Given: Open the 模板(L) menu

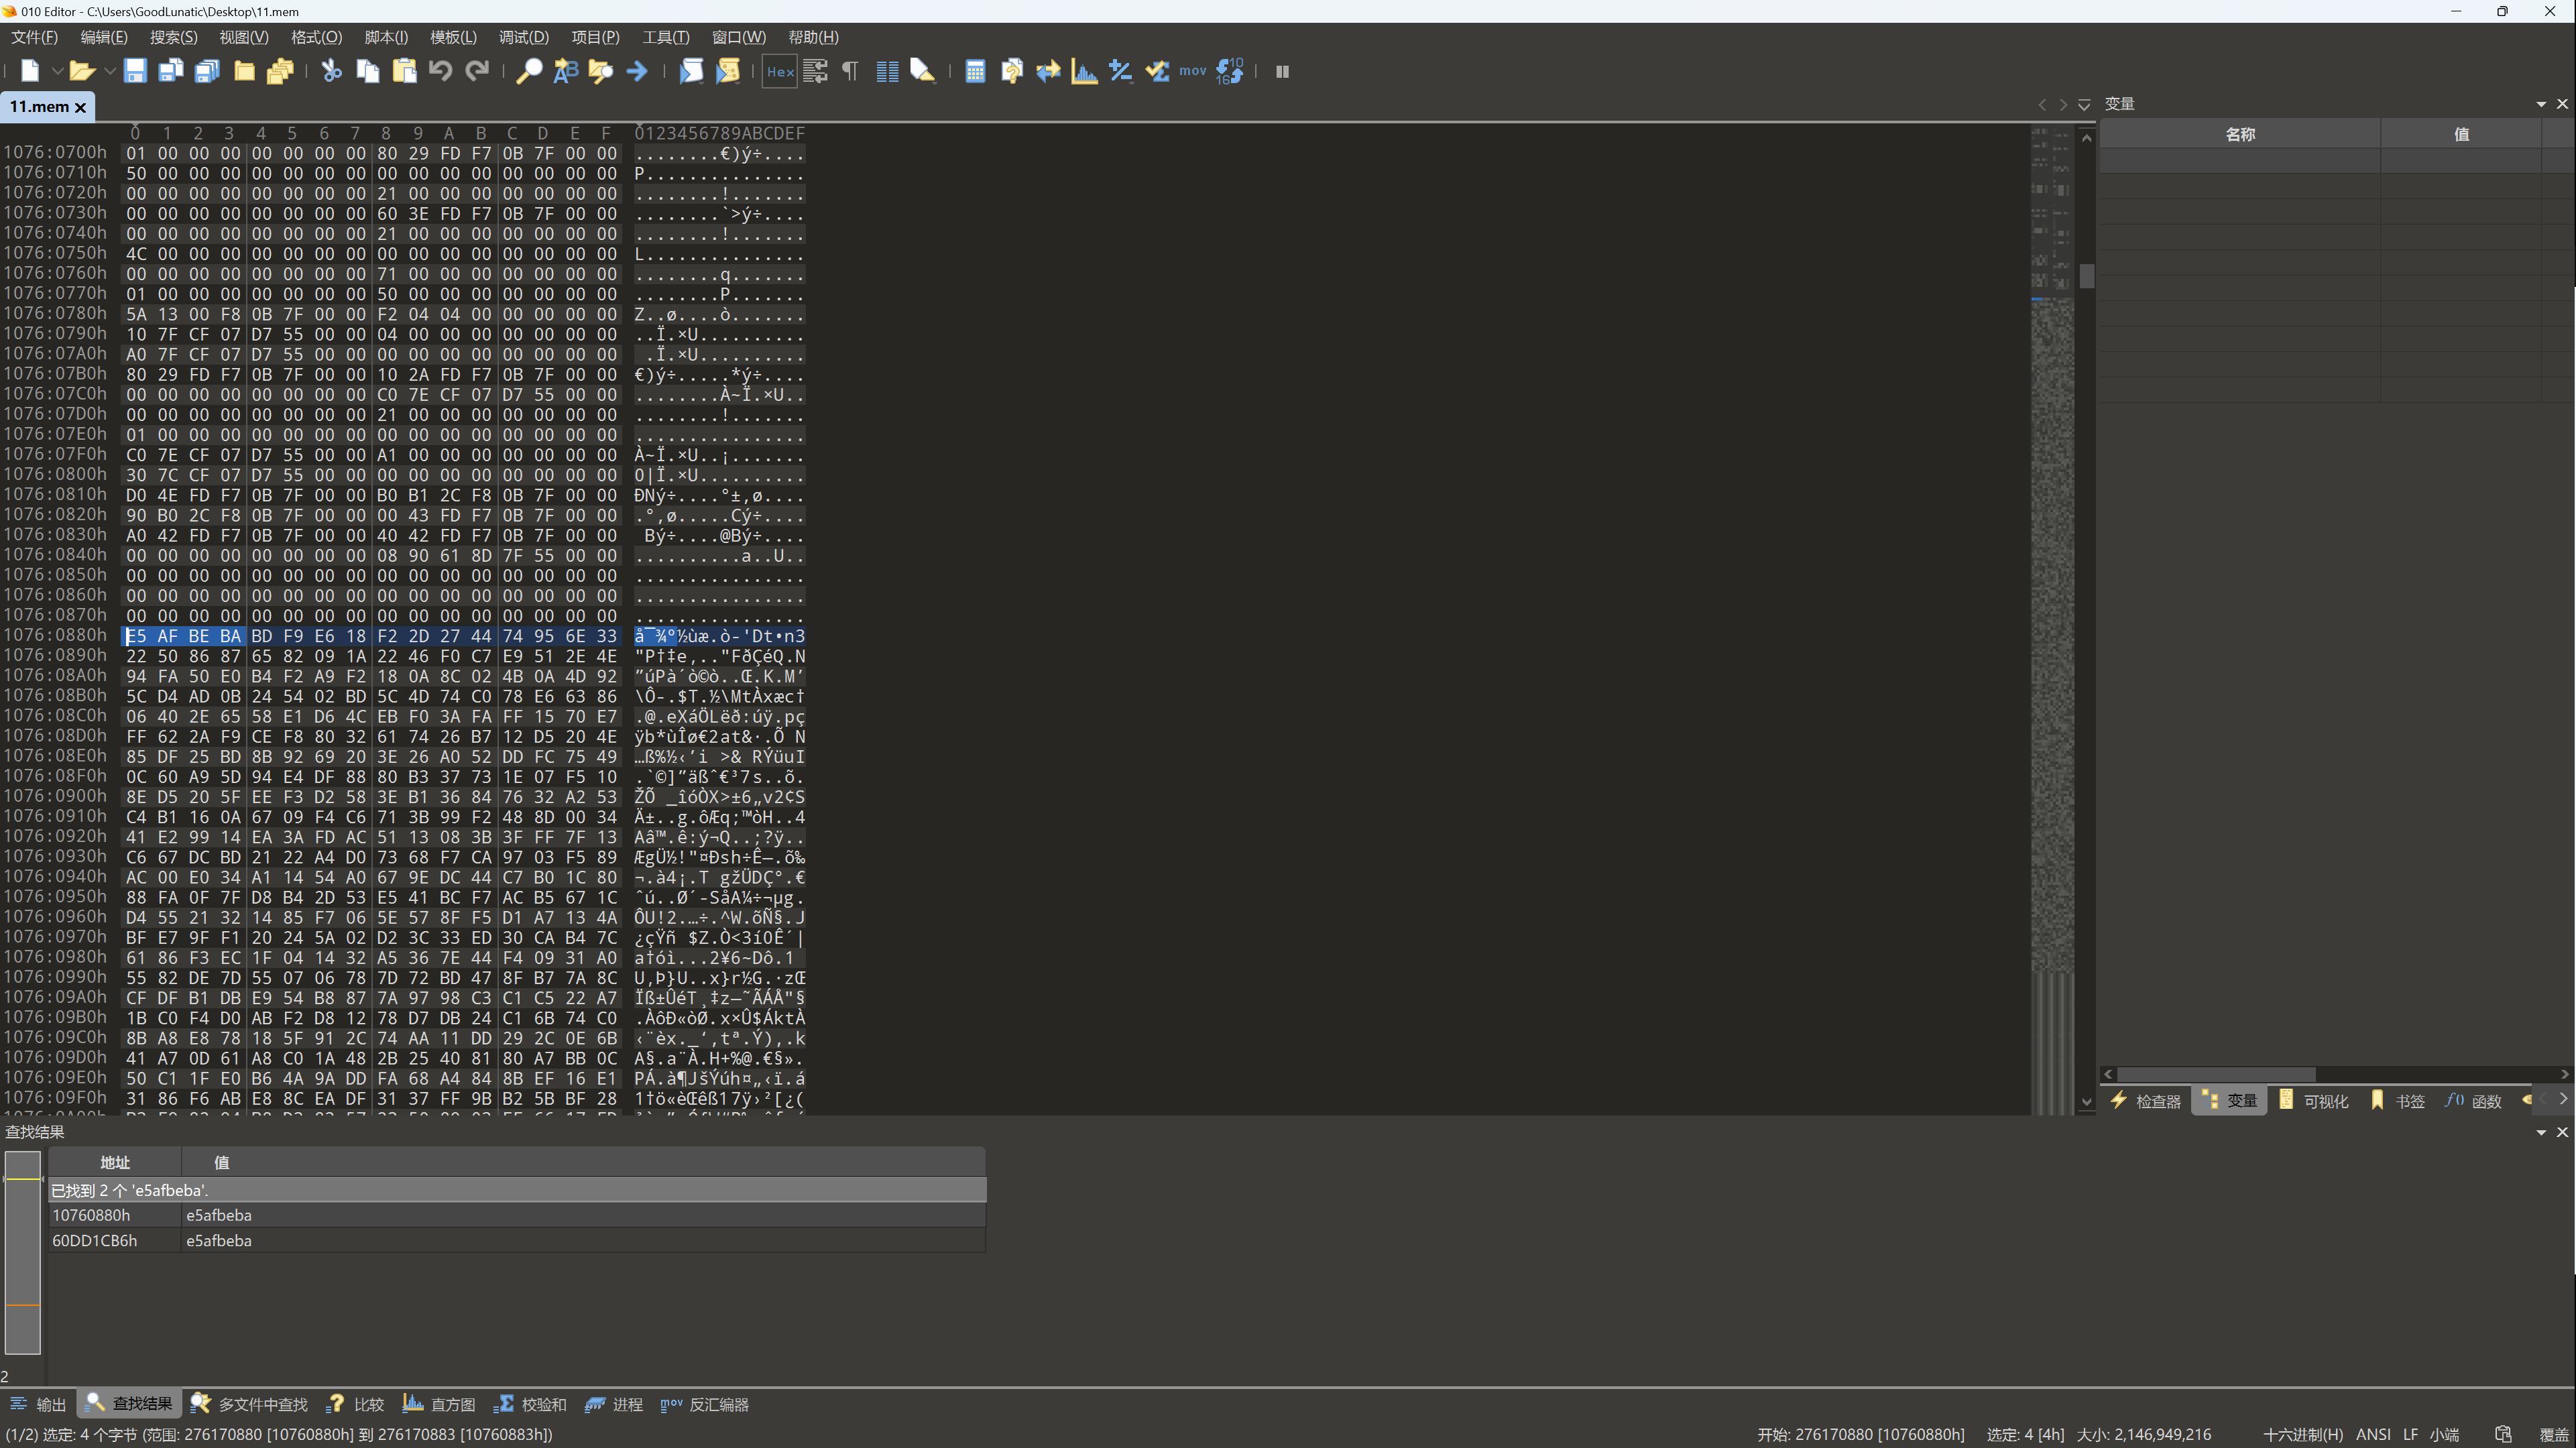Looking at the screenshot, I should 453,37.
